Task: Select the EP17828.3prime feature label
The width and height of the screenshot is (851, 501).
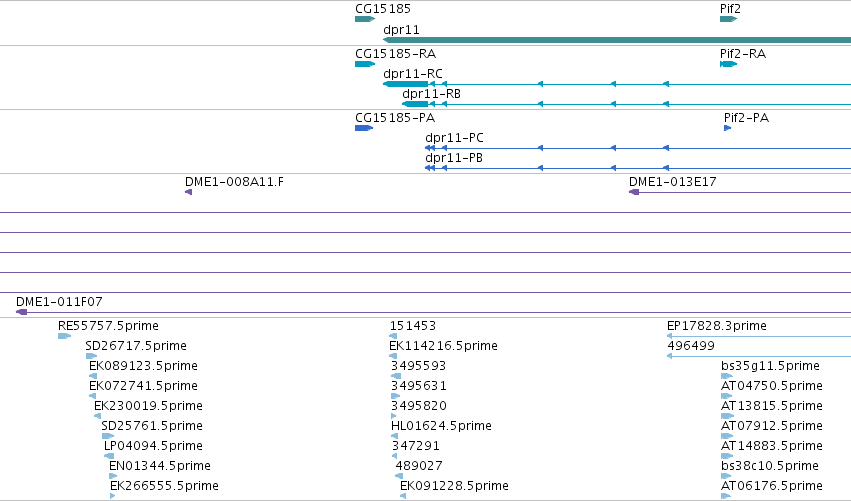Action: (716, 326)
